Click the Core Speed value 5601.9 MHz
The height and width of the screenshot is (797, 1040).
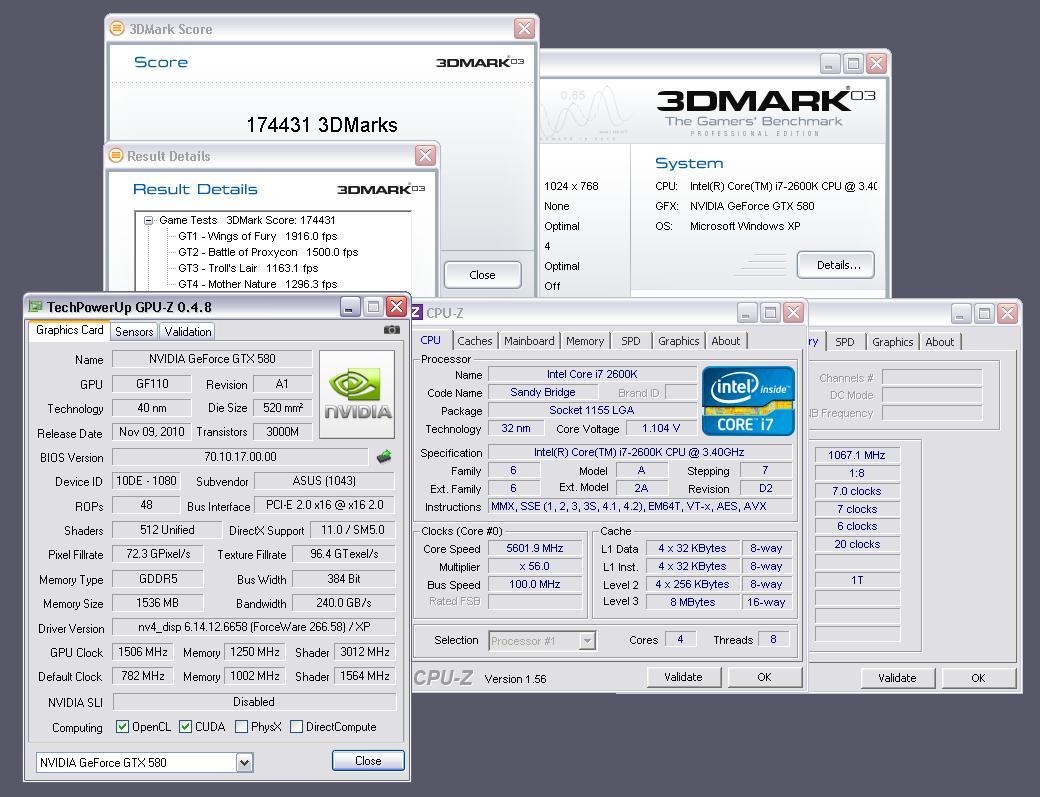pos(535,548)
